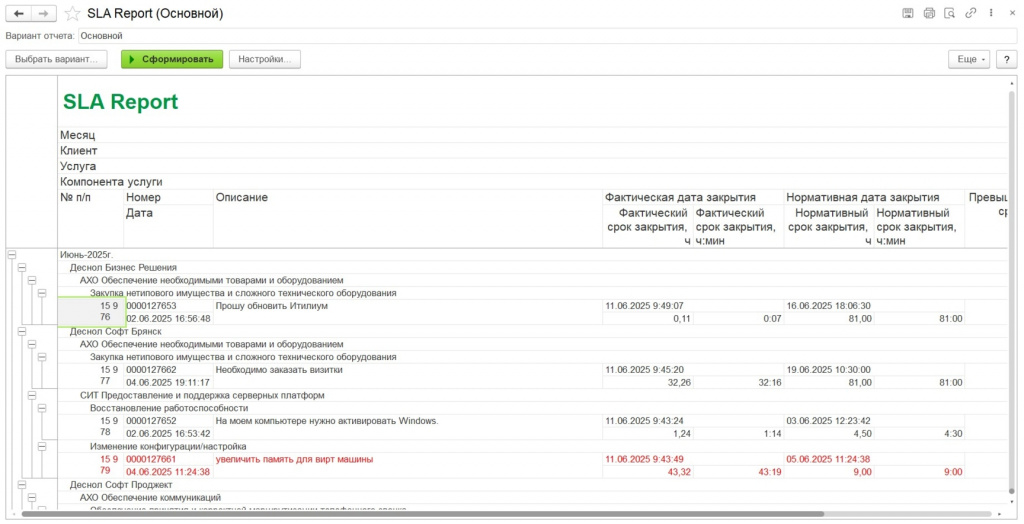1024x524 pixels.
Task: Select the Нормативная дата закрытия column header
Action: pos(863,197)
